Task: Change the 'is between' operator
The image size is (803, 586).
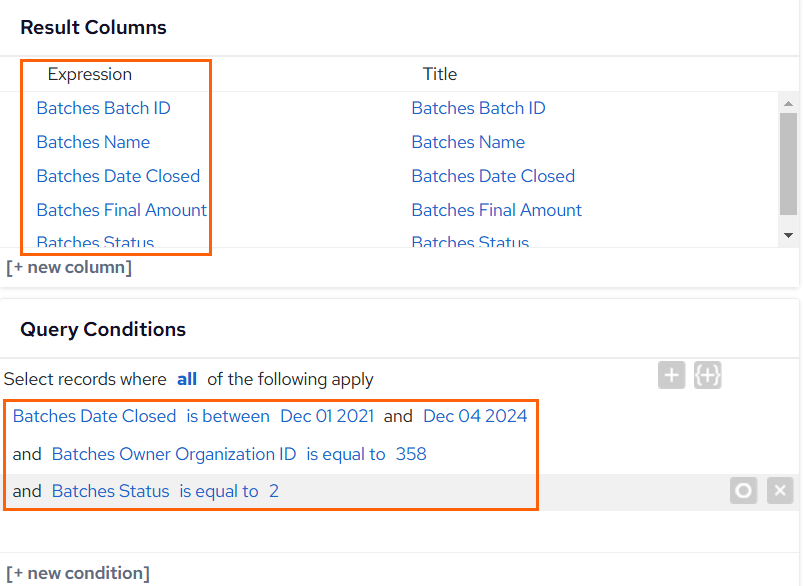Action: (228, 416)
